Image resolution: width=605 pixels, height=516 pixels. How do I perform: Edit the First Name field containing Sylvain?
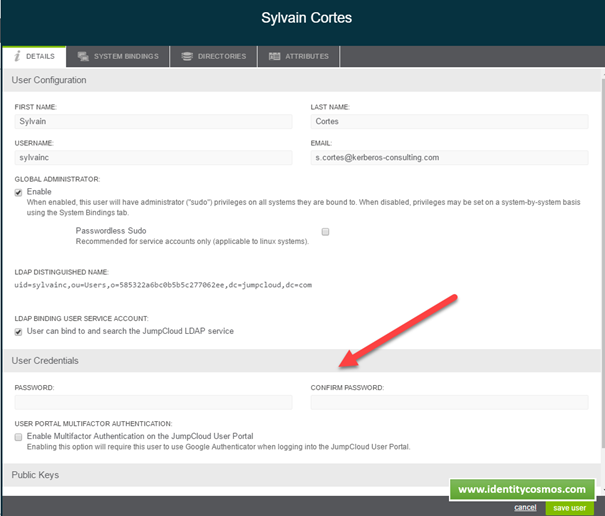tap(154, 121)
